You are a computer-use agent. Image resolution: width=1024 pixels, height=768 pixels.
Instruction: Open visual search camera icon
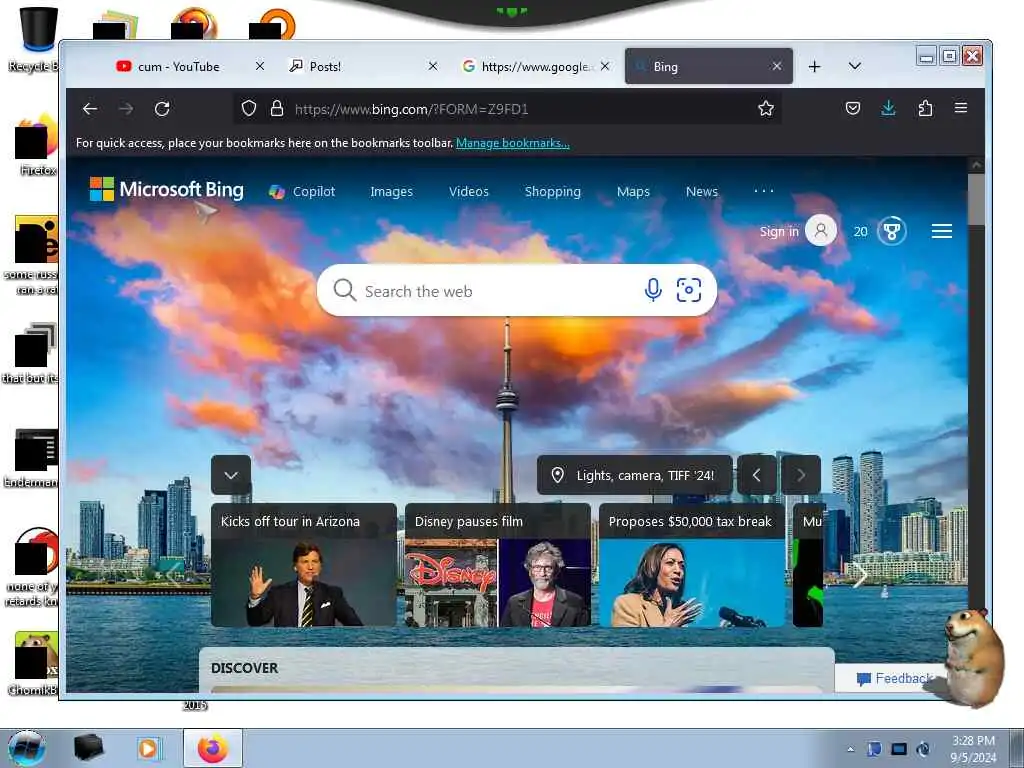tap(688, 290)
